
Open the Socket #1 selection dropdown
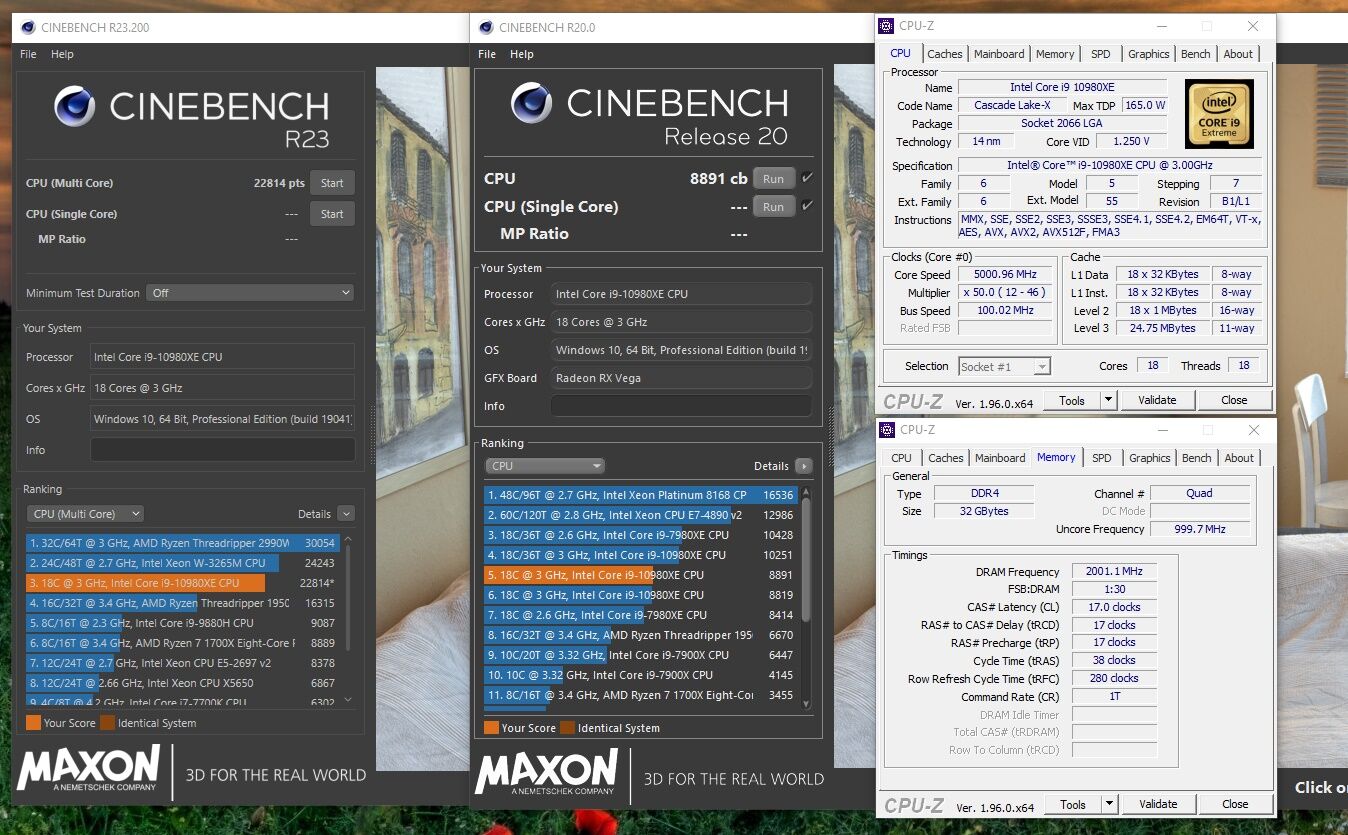coord(1005,367)
